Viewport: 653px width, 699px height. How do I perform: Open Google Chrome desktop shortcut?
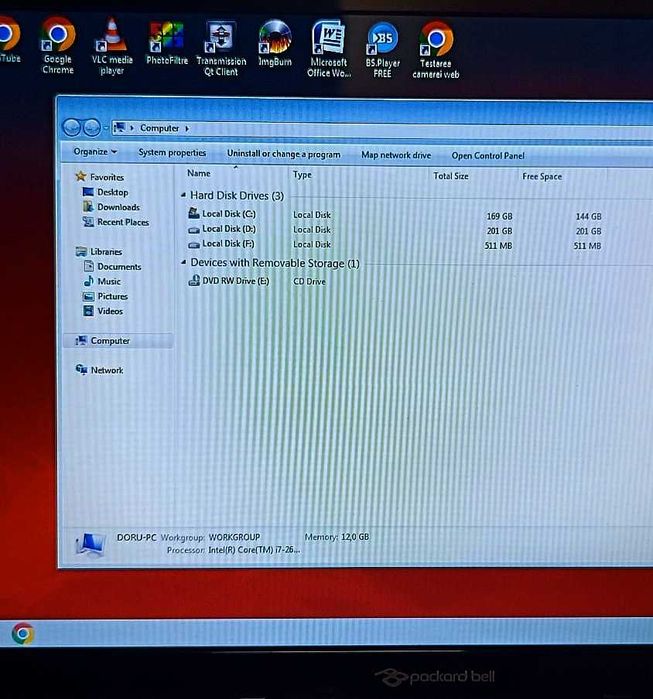pos(58,45)
